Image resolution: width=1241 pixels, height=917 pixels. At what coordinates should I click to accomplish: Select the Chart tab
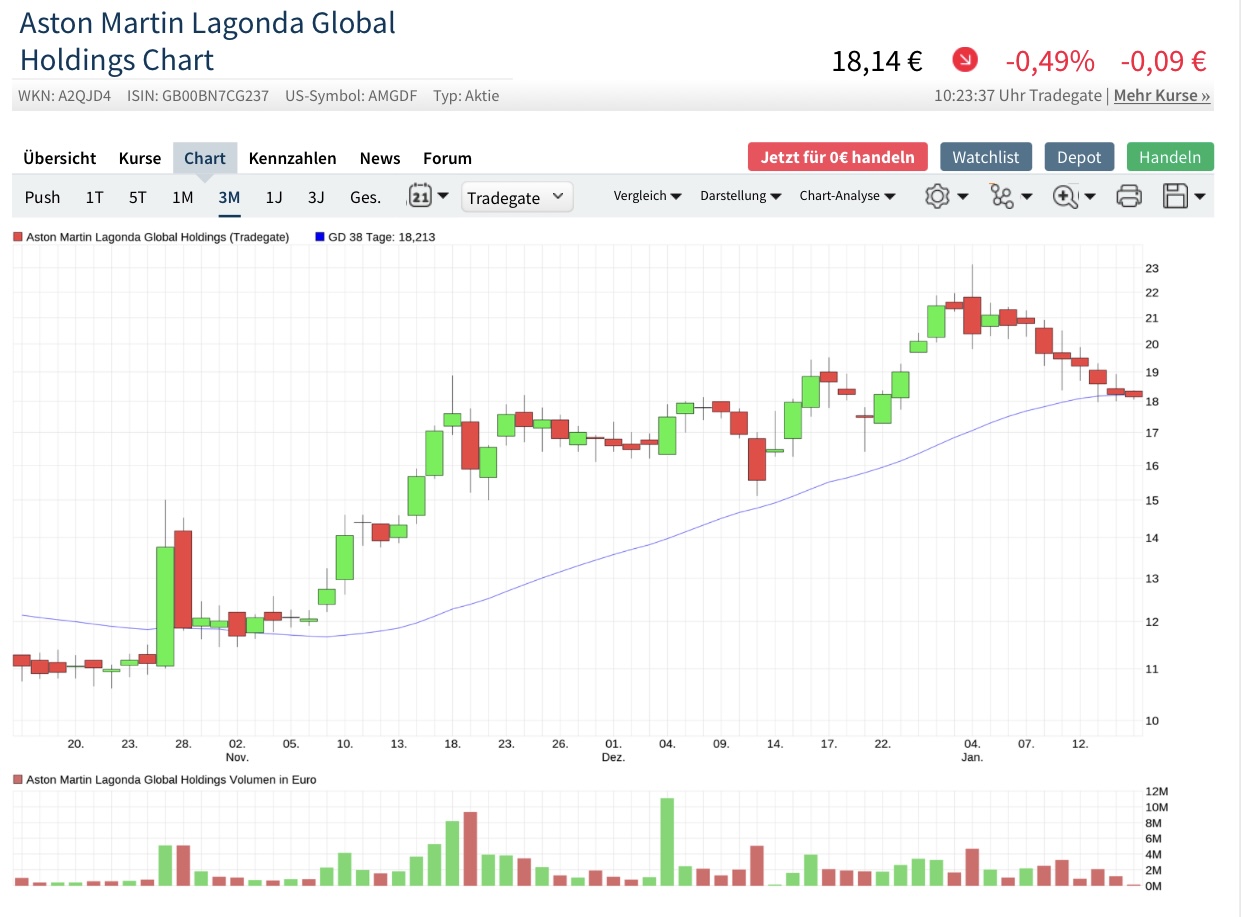point(205,158)
